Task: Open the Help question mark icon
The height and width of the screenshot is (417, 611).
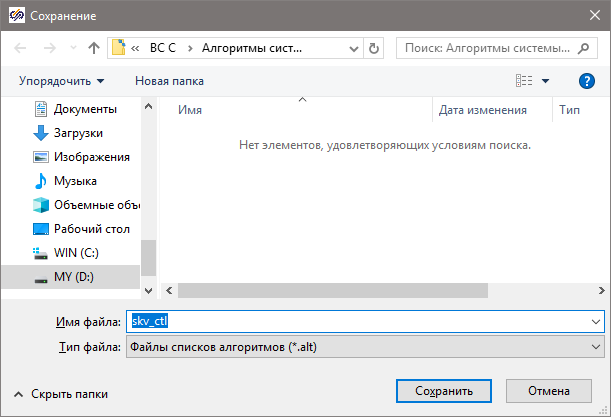Action: coord(587,81)
